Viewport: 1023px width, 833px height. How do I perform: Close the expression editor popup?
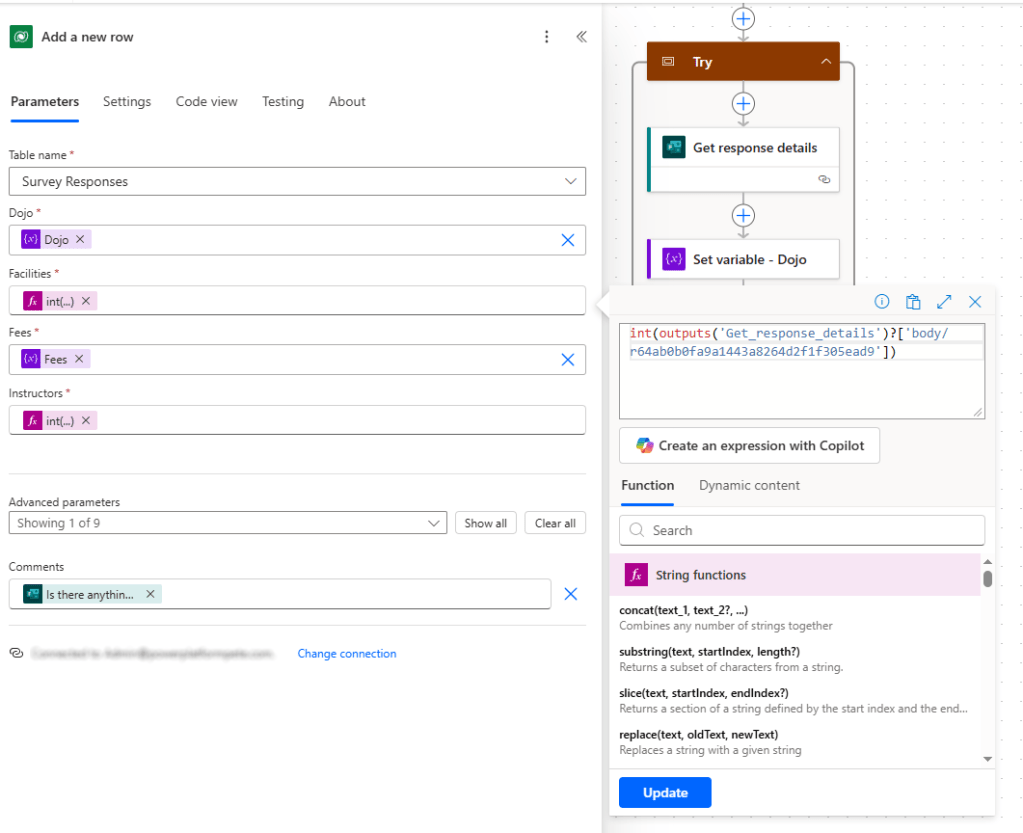coord(975,301)
